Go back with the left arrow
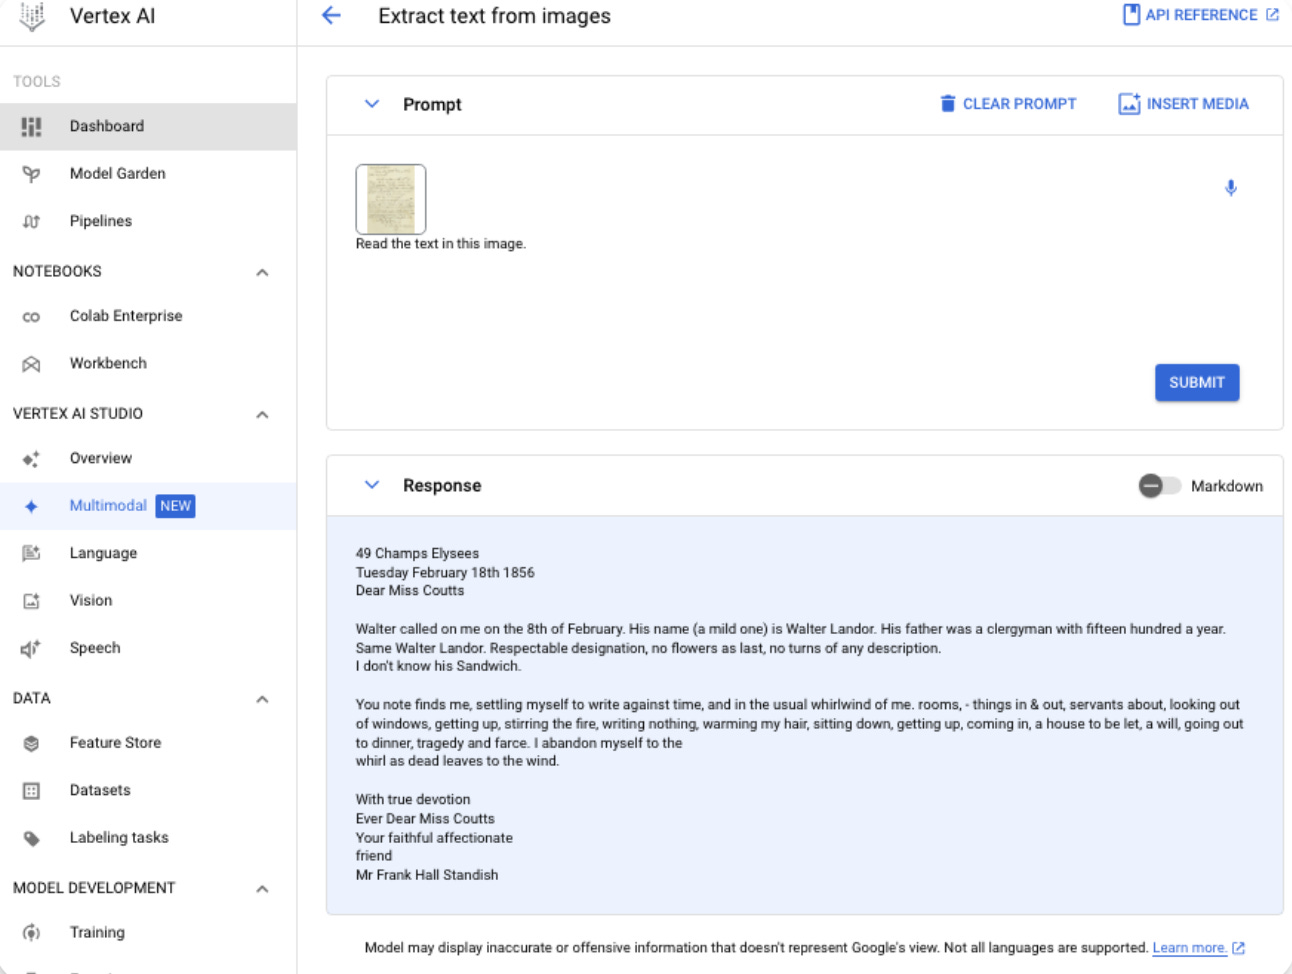Image resolution: width=1292 pixels, height=974 pixels. [x=331, y=16]
